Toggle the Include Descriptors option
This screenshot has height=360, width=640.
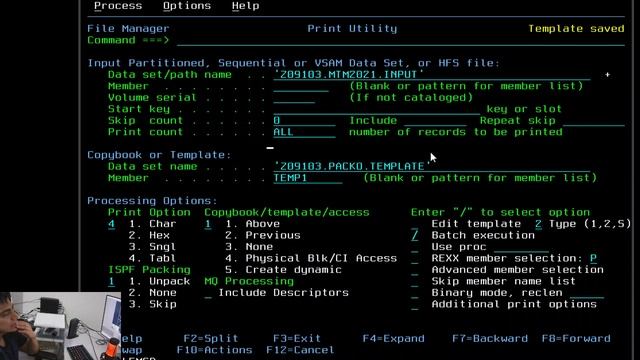coord(208,293)
